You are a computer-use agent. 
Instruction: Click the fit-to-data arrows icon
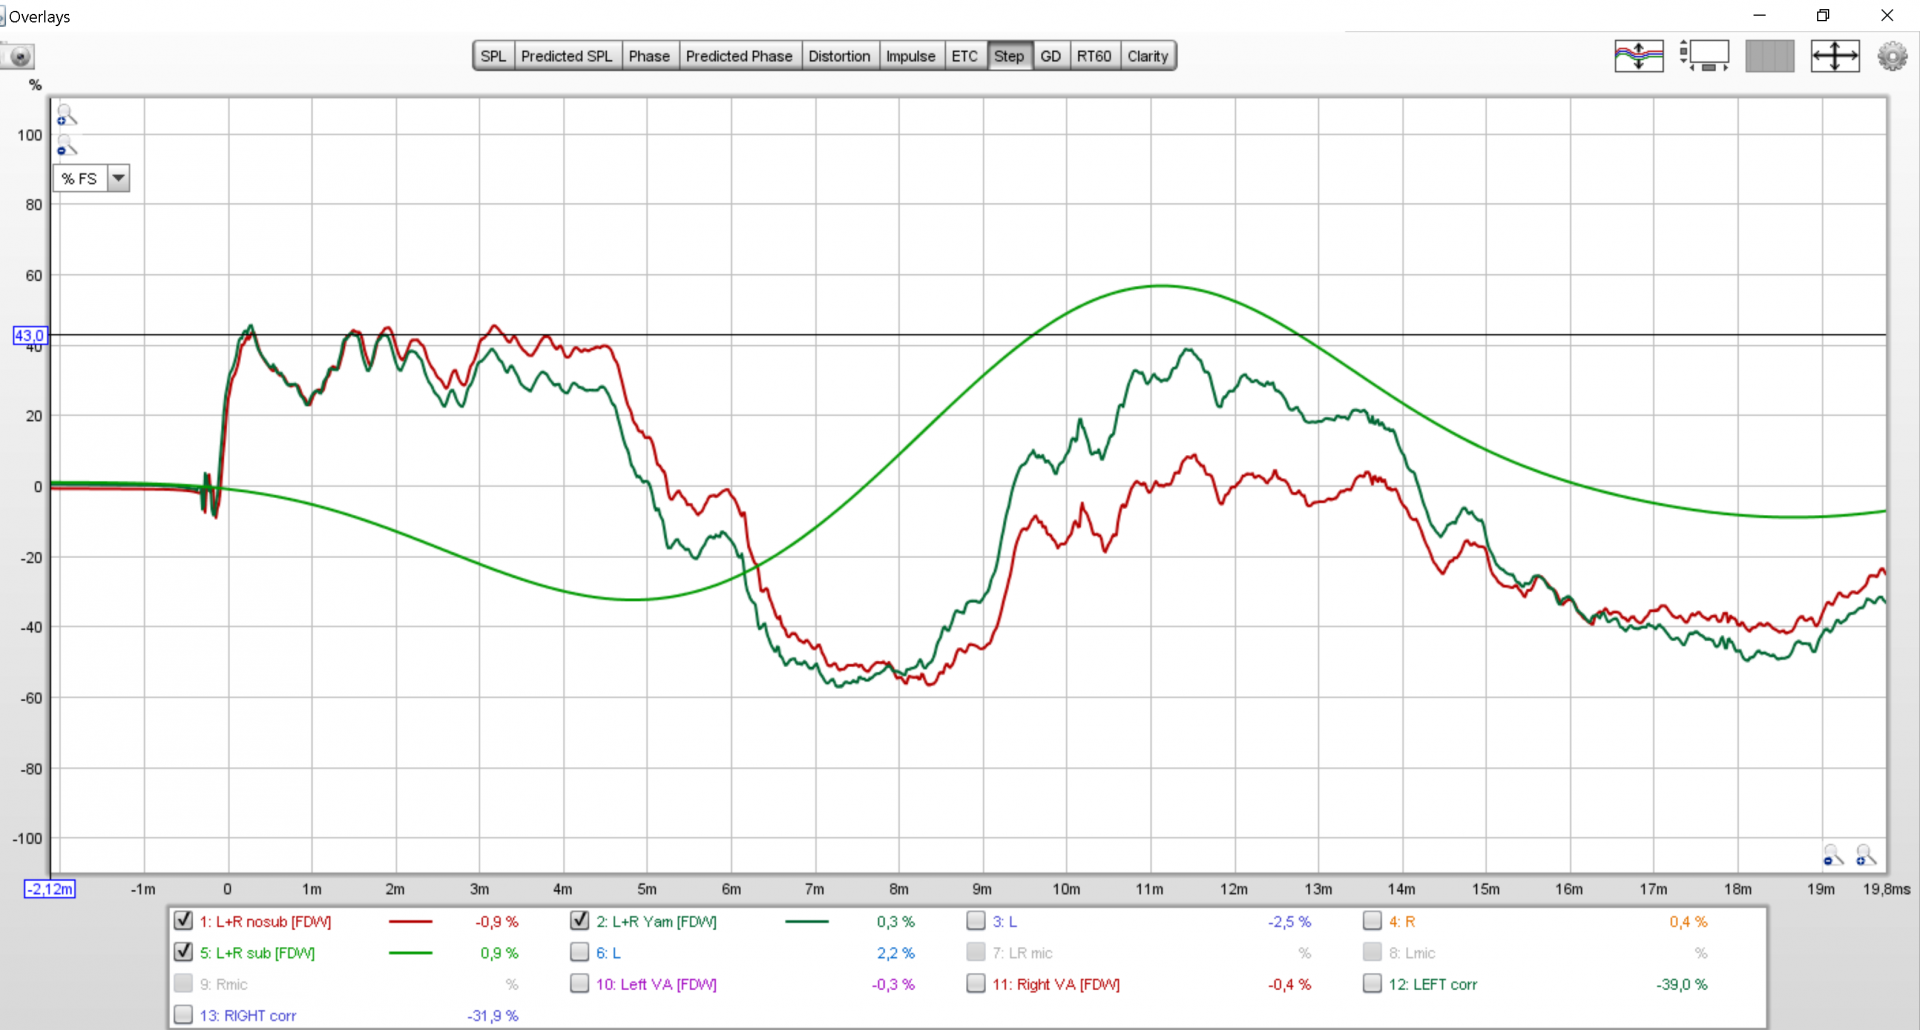[x=1834, y=56]
